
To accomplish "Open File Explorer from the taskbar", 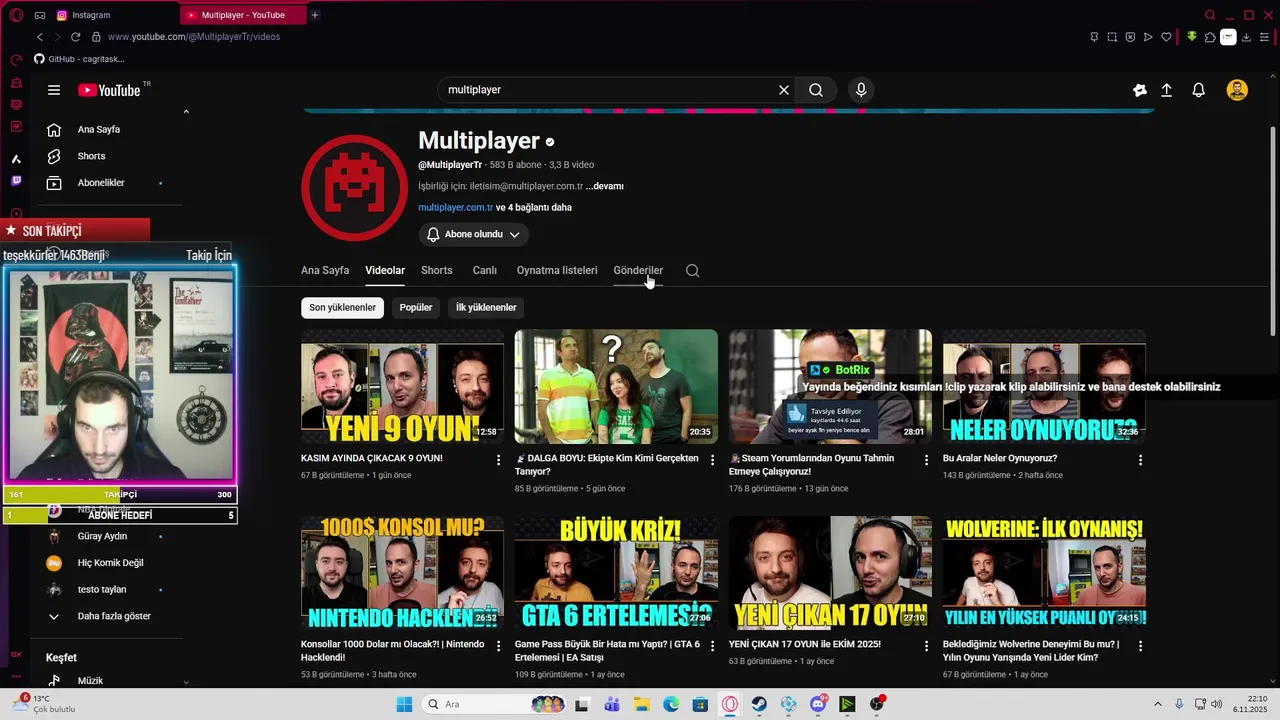I will (x=642, y=704).
